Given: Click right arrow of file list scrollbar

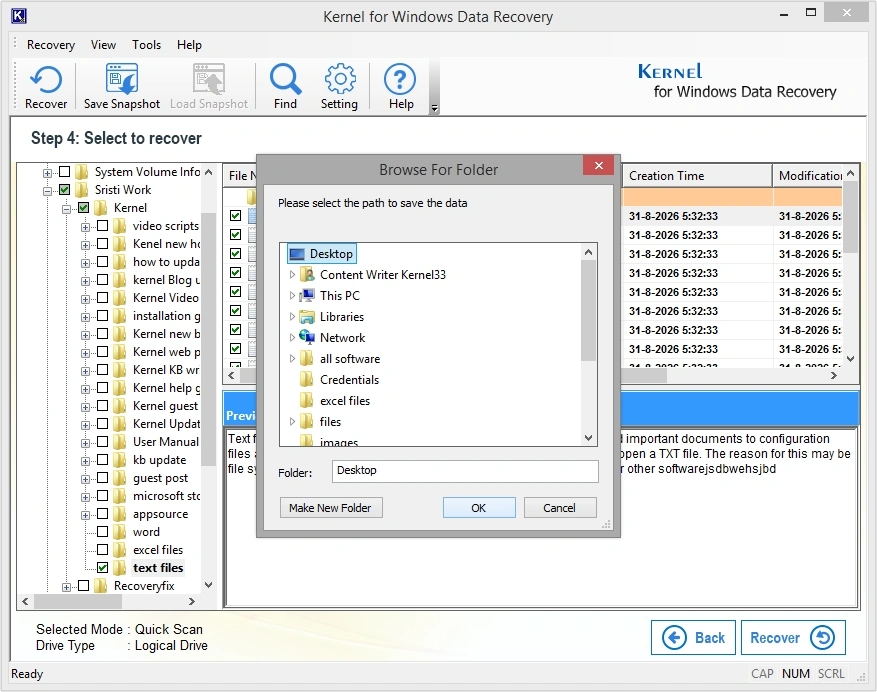Looking at the screenshot, I should pos(833,375).
